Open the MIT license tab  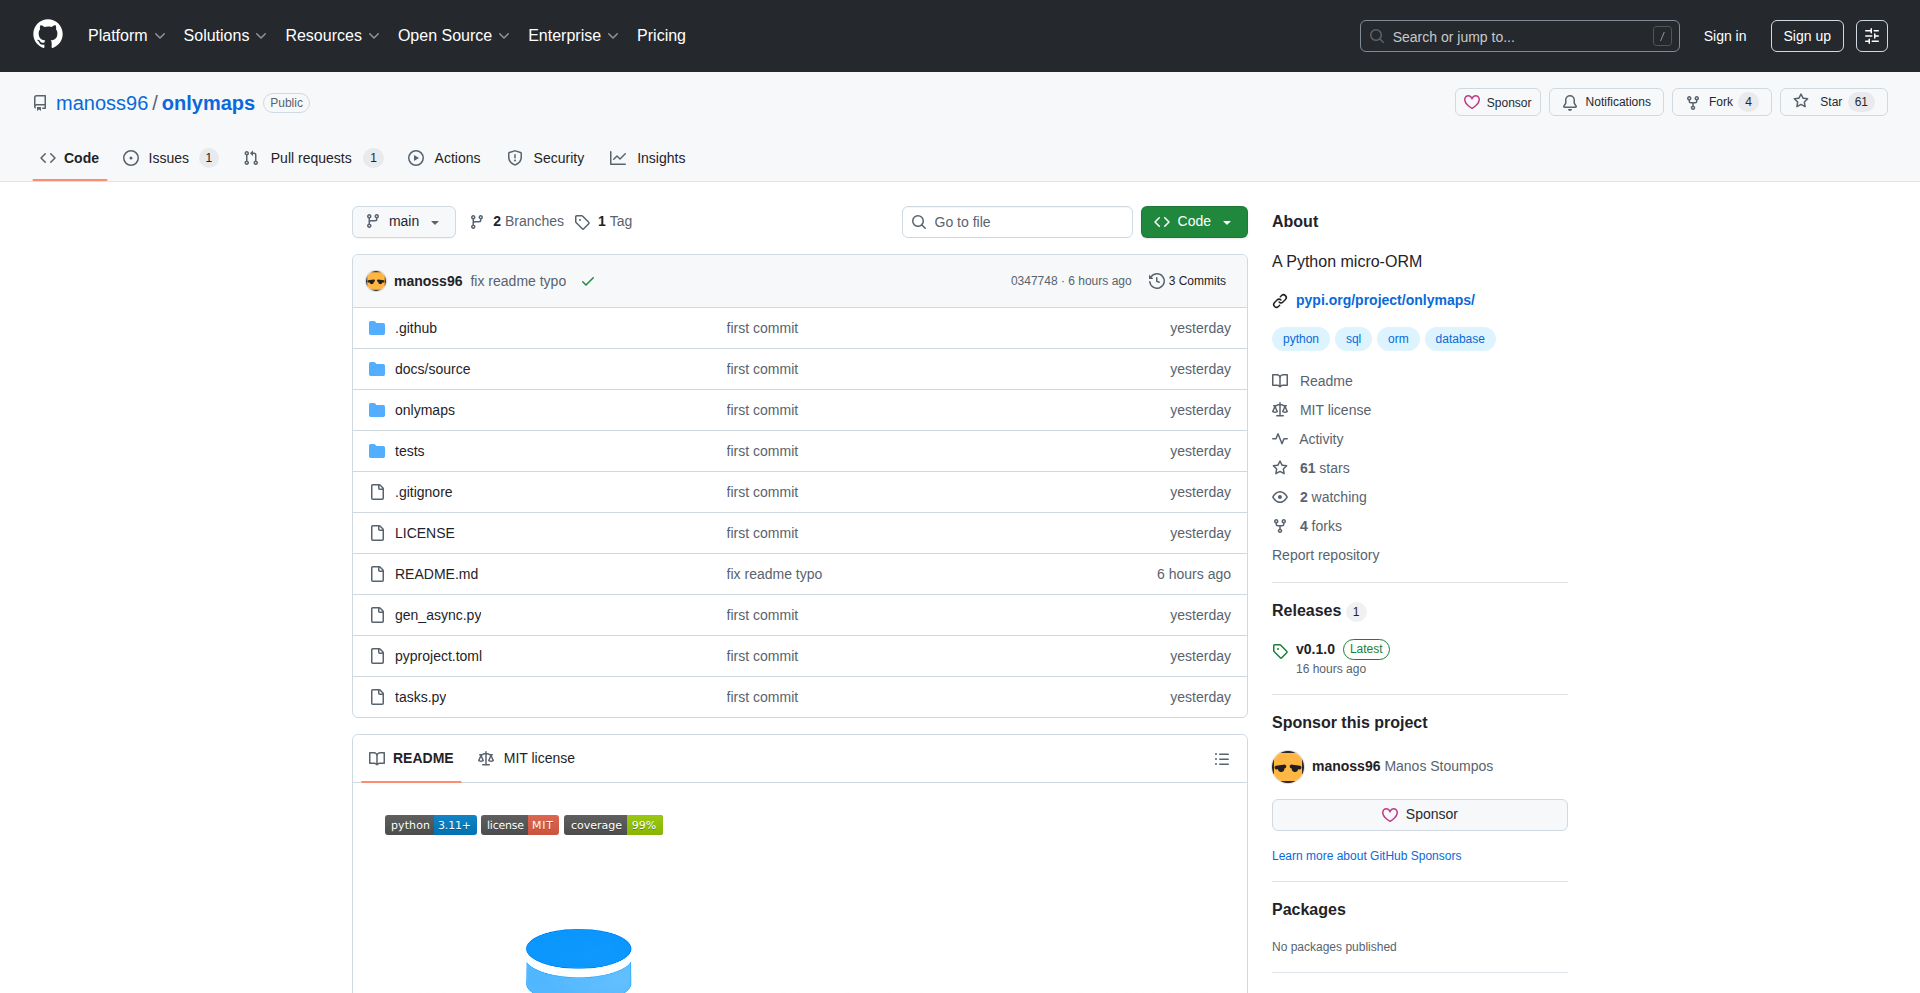click(527, 759)
